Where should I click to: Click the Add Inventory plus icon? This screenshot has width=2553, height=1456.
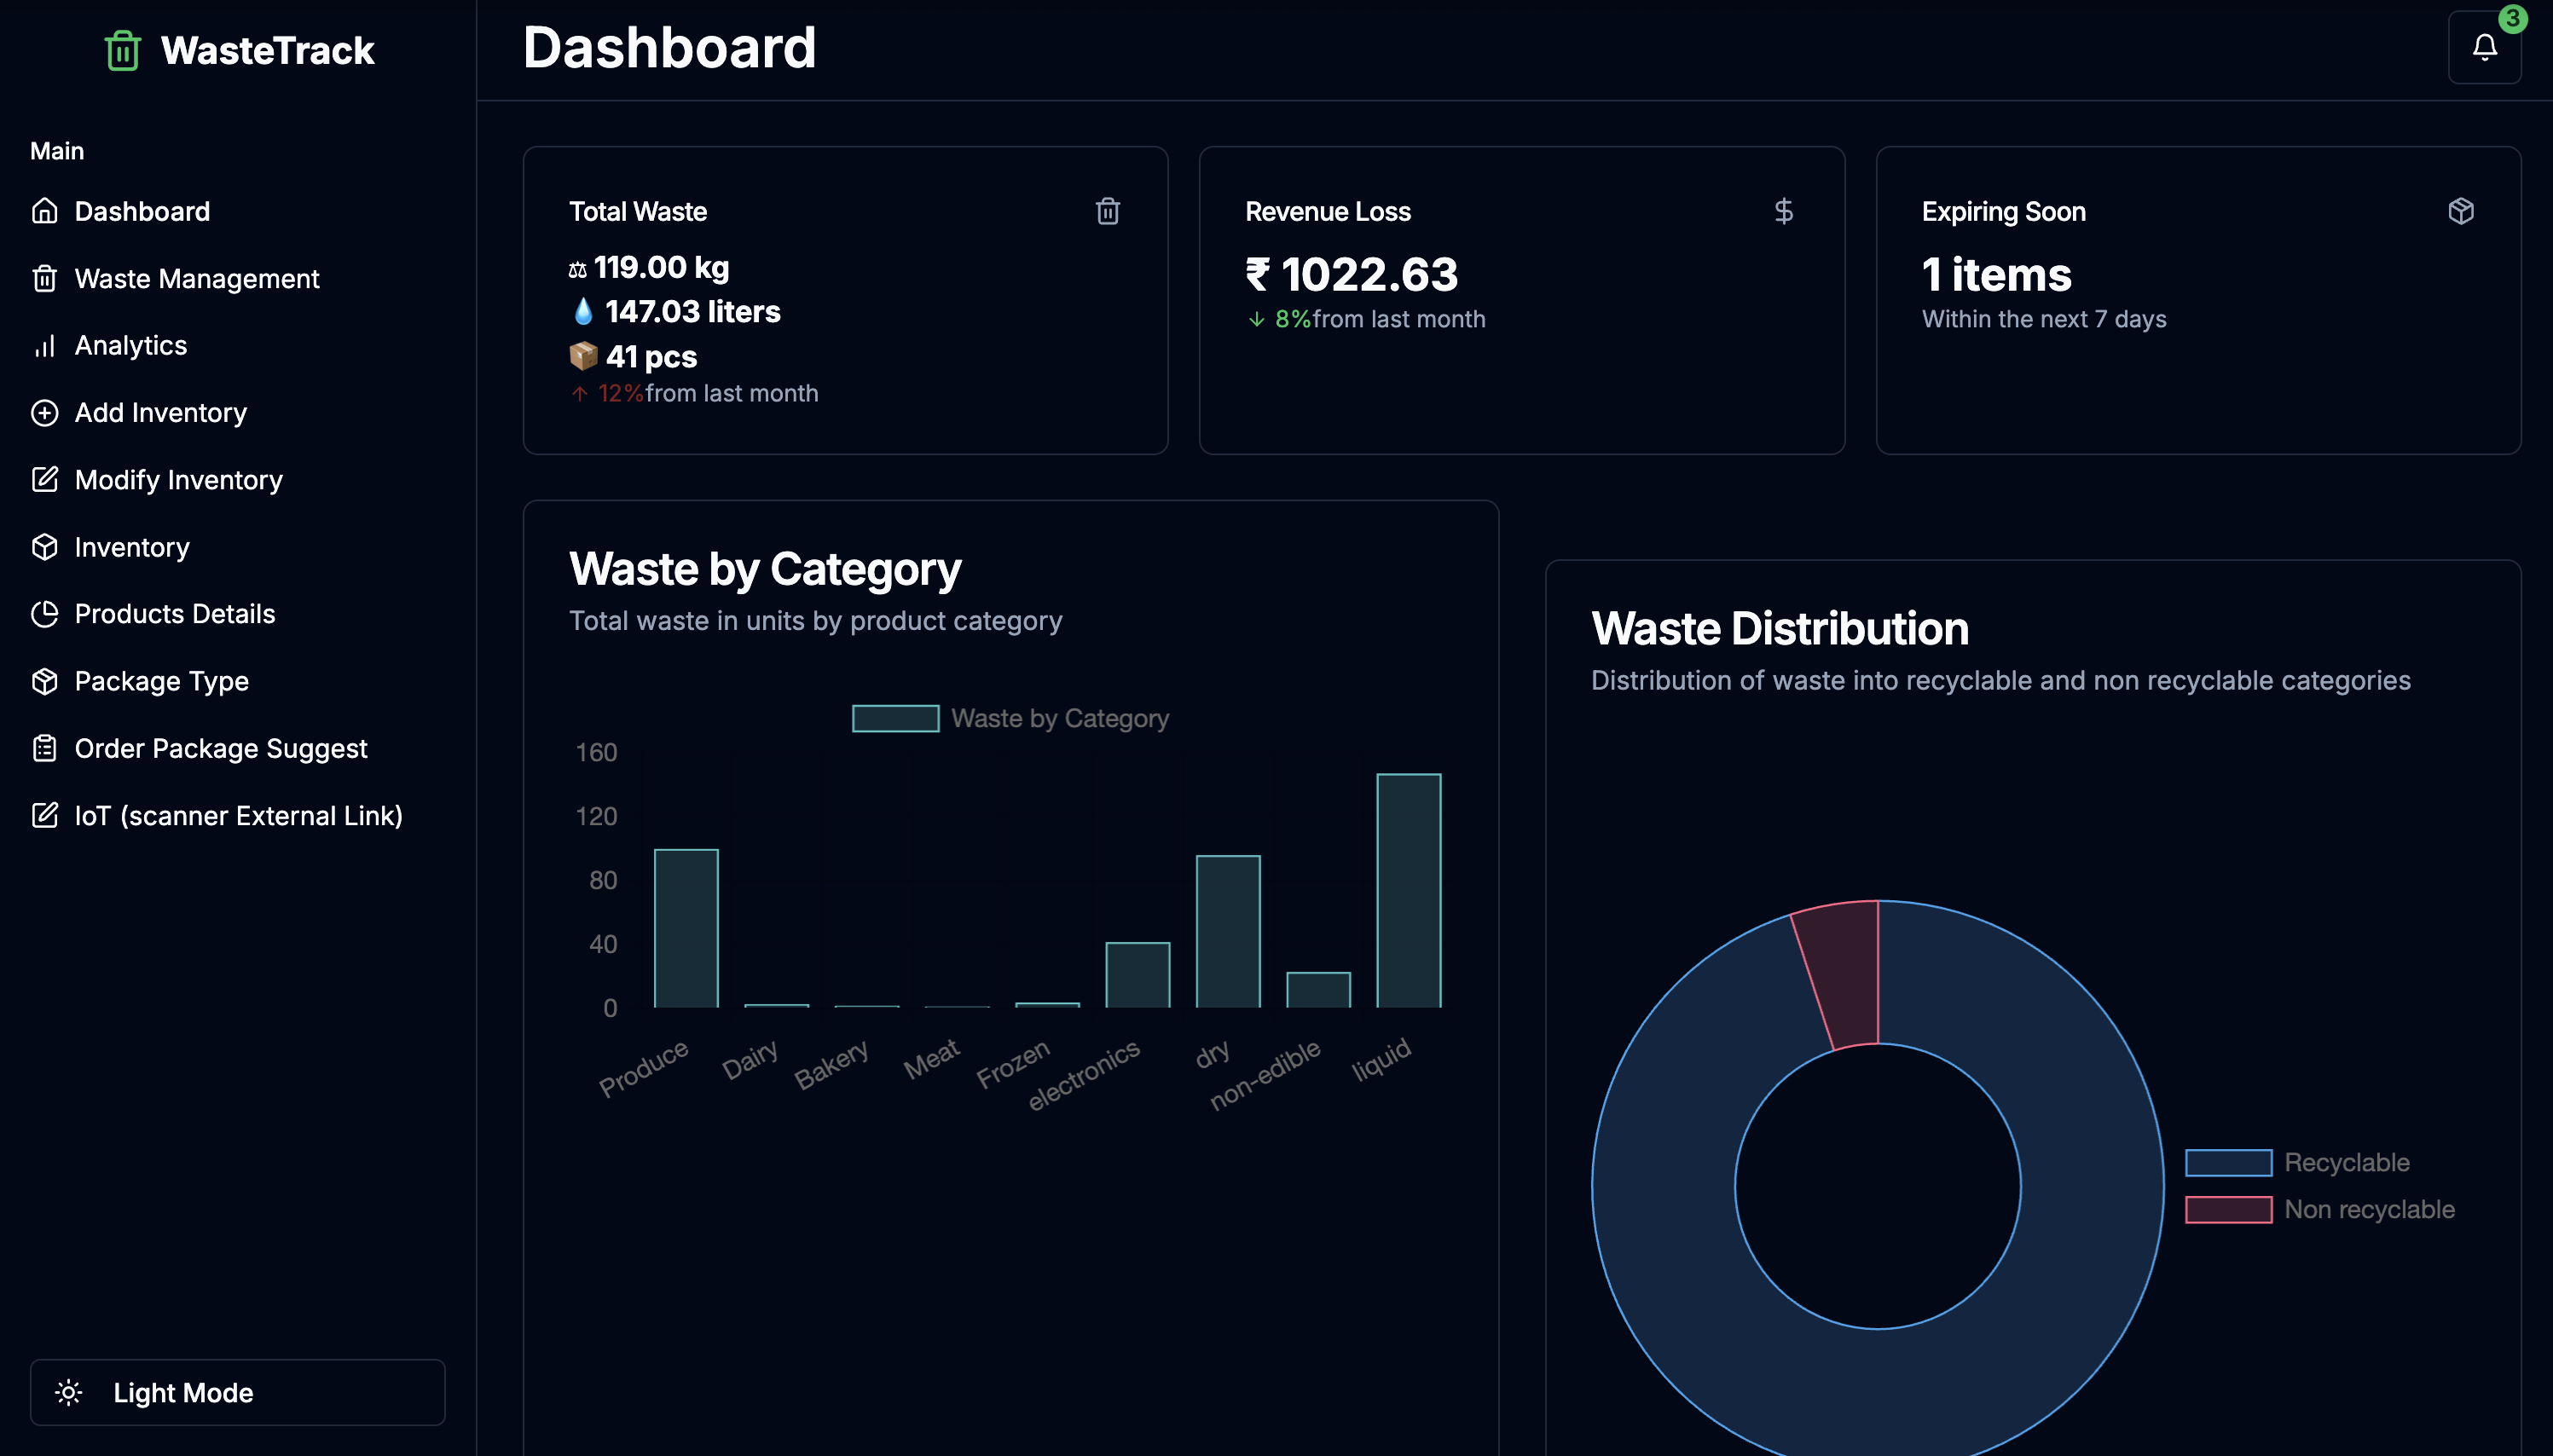tap(45, 412)
